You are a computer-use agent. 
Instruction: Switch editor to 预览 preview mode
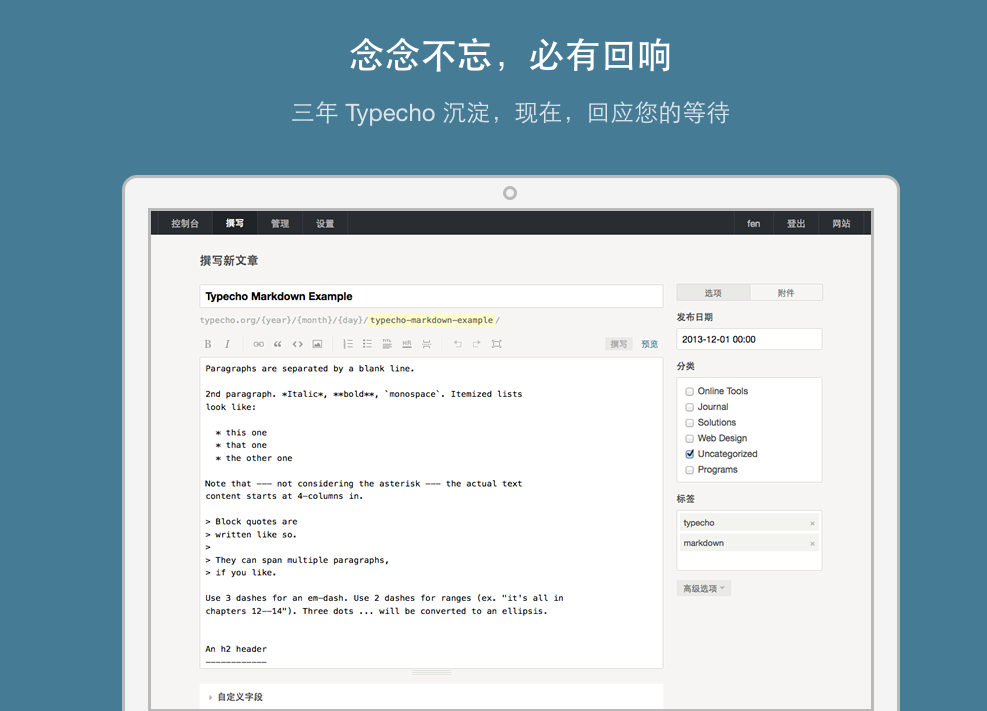click(x=650, y=344)
